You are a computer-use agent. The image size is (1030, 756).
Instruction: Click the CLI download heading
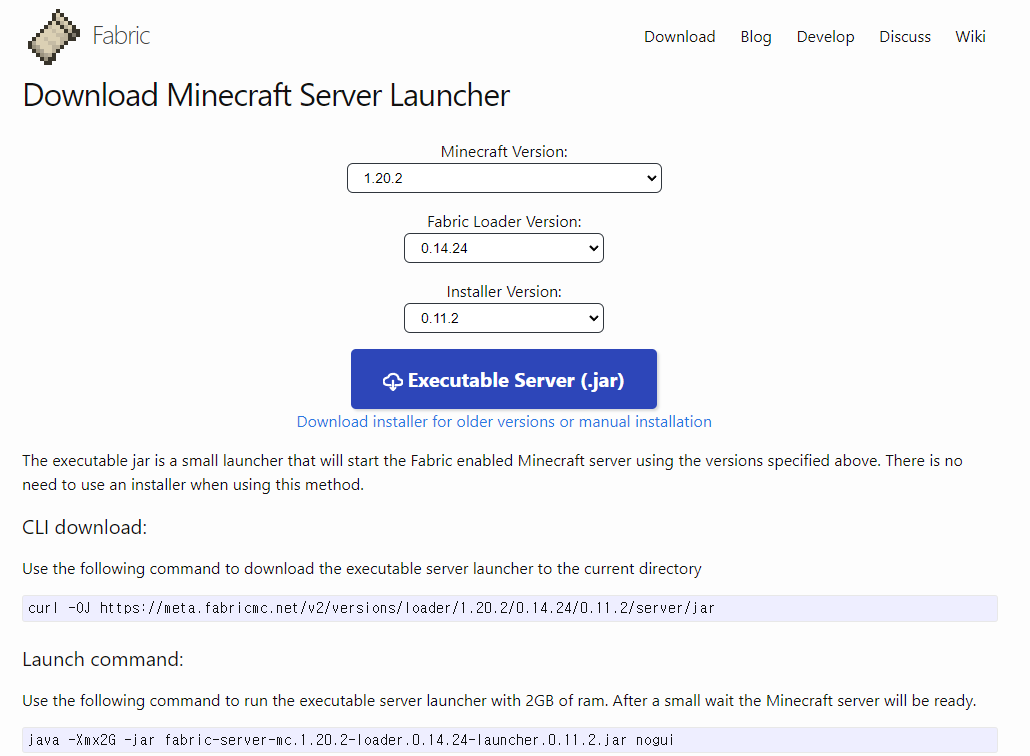[x=85, y=527]
